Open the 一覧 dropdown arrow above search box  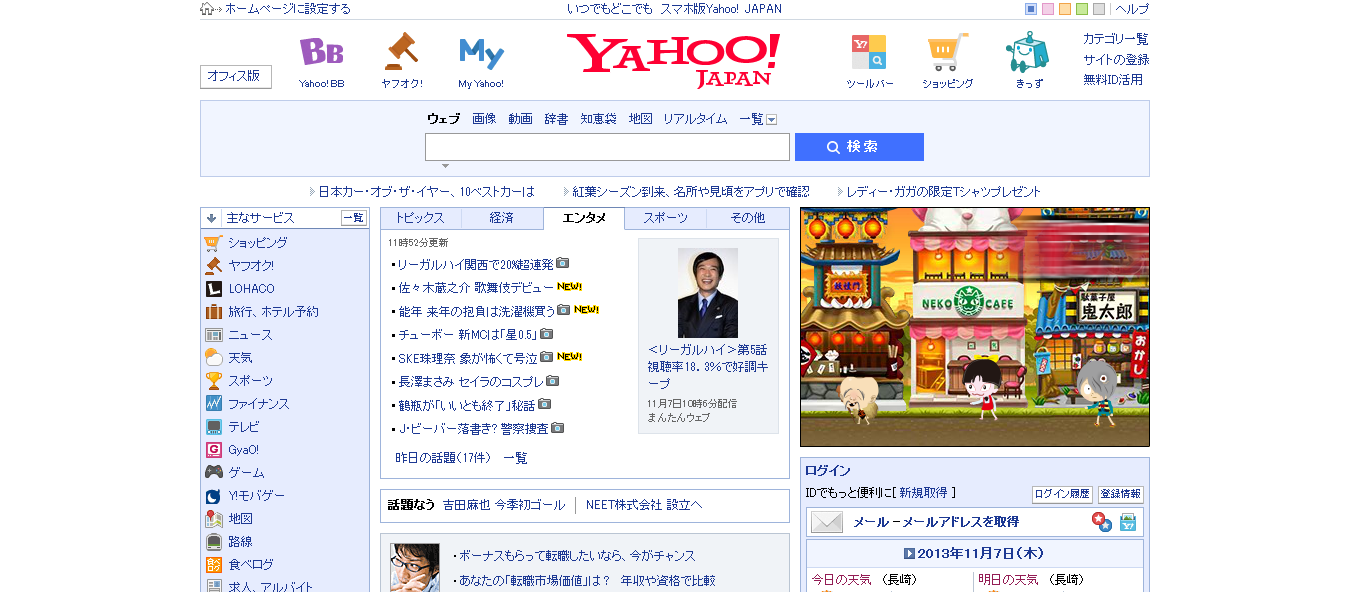(x=771, y=119)
